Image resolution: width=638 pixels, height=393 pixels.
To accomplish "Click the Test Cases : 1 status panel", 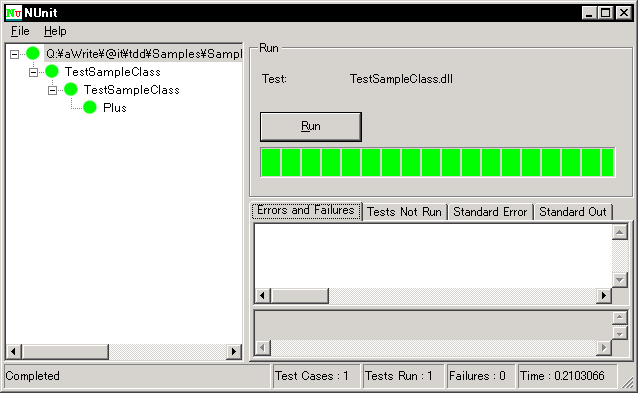I will [316, 376].
